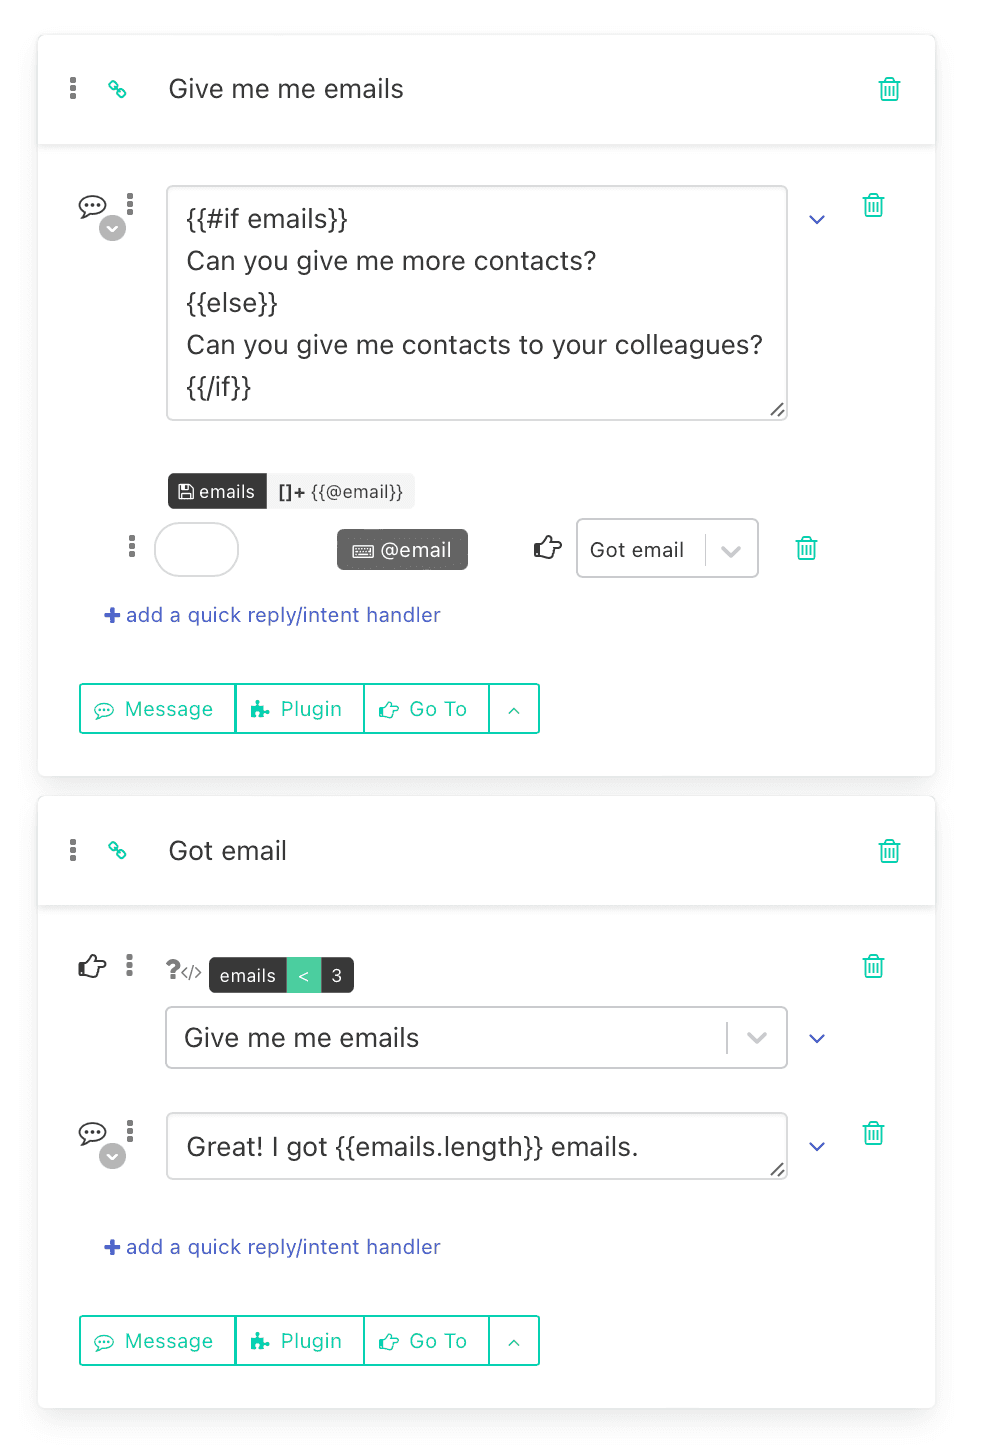Add a Plugin in the 'Got email' block
The image size is (982, 1448).
[299, 1341]
